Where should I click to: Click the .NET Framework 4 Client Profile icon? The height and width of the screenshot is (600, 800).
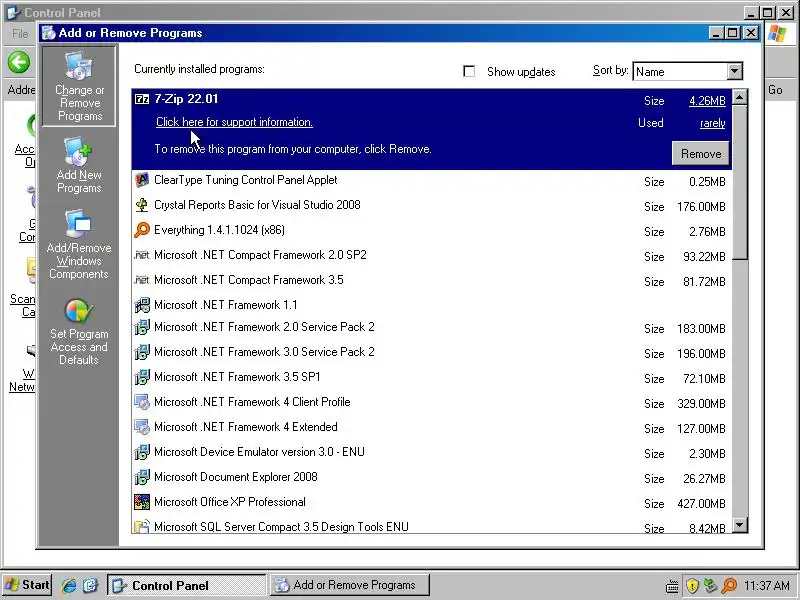(142, 402)
